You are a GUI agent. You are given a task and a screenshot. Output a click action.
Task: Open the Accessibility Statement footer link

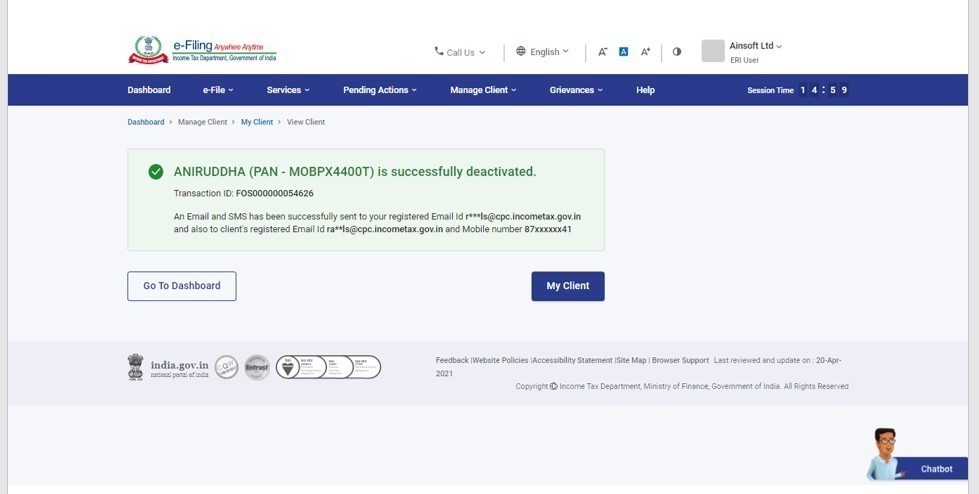click(x=573, y=360)
